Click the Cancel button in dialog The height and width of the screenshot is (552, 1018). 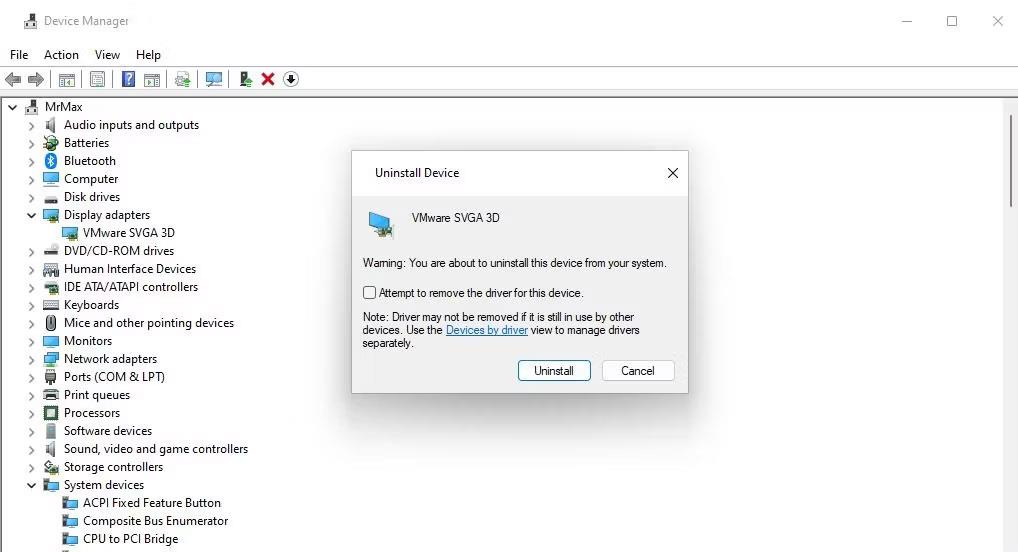coord(638,371)
